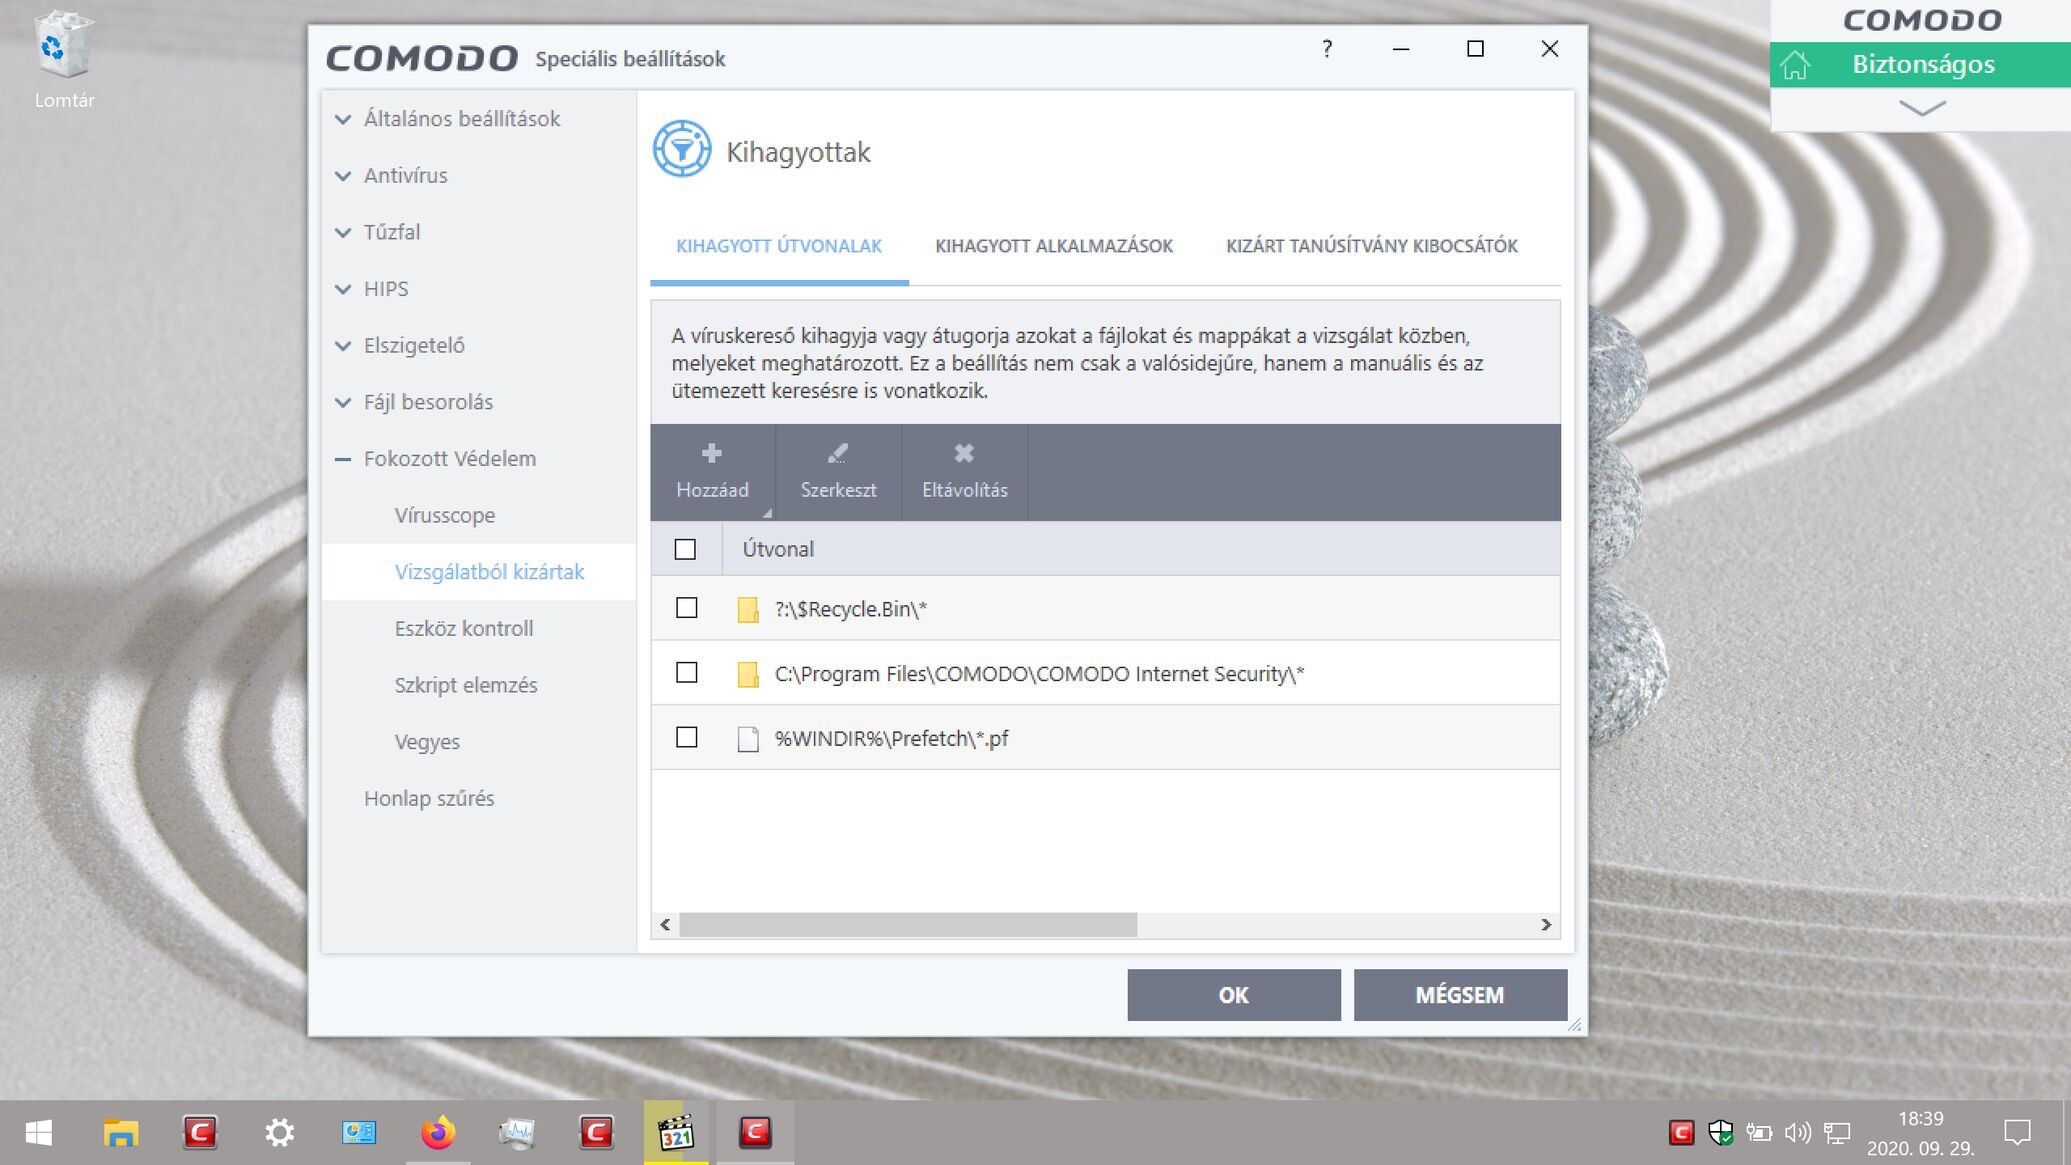
Task: Open Lomtár recycle bin desktop icon
Action: pyautogui.click(x=64, y=58)
